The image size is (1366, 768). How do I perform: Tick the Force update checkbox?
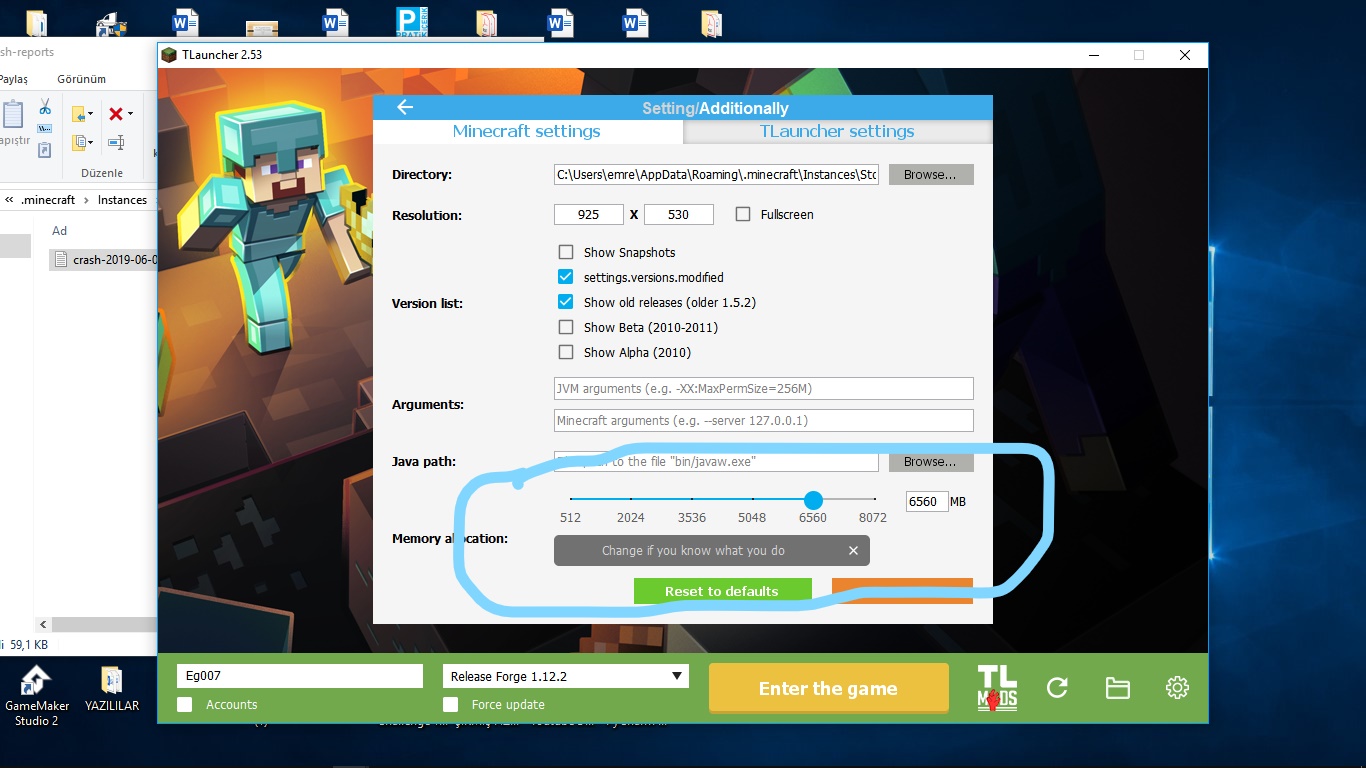(x=450, y=705)
